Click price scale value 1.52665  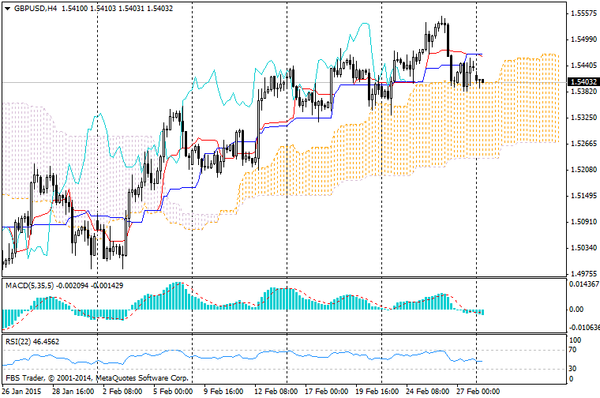click(x=584, y=144)
